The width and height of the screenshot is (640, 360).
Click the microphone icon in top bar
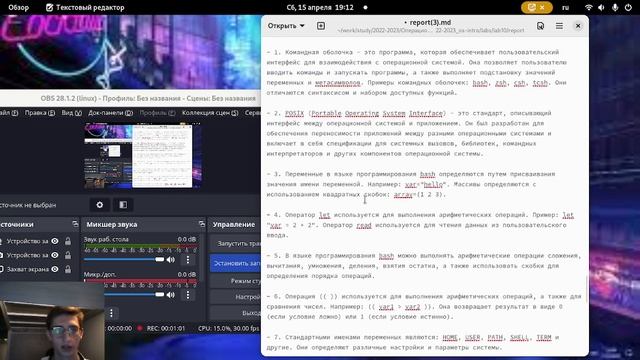tap(615, 7)
